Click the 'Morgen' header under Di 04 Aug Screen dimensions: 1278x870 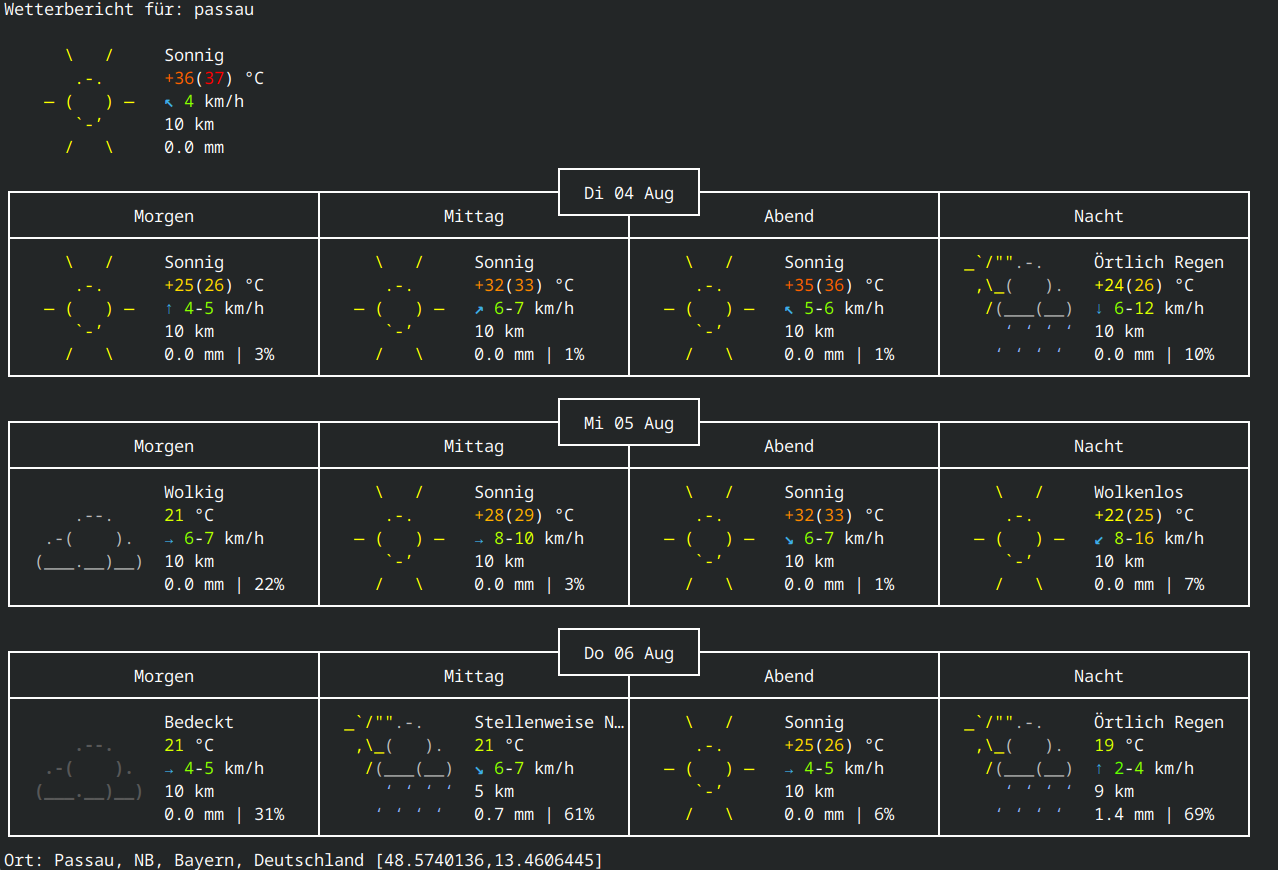tap(164, 216)
